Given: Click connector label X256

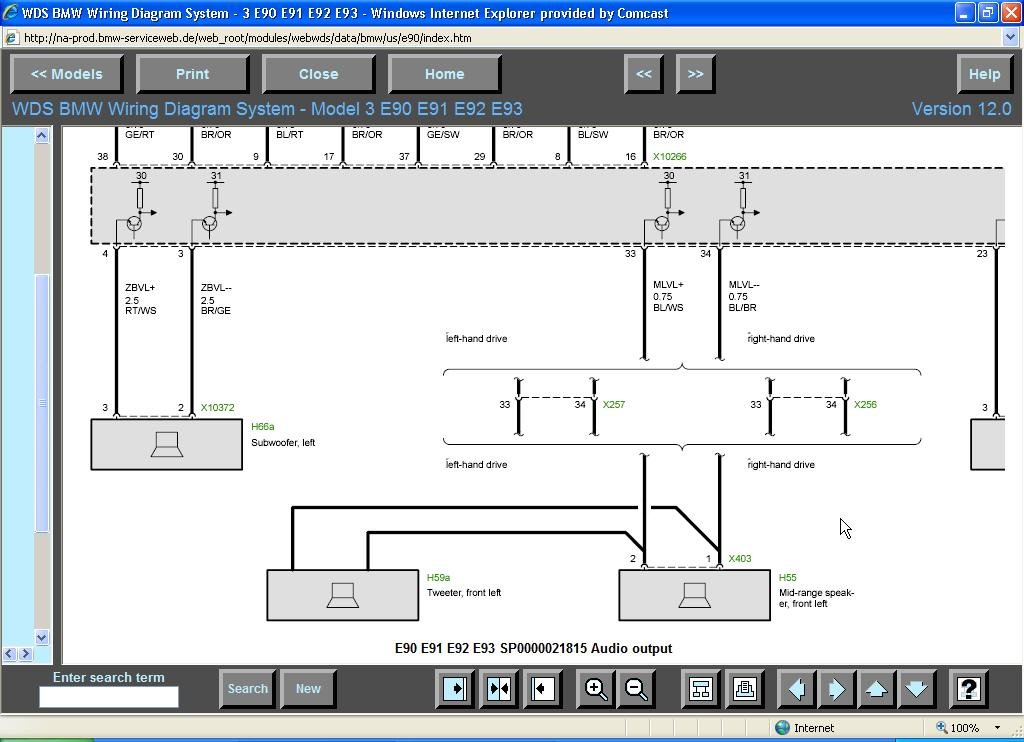Looking at the screenshot, I should 865,404.
